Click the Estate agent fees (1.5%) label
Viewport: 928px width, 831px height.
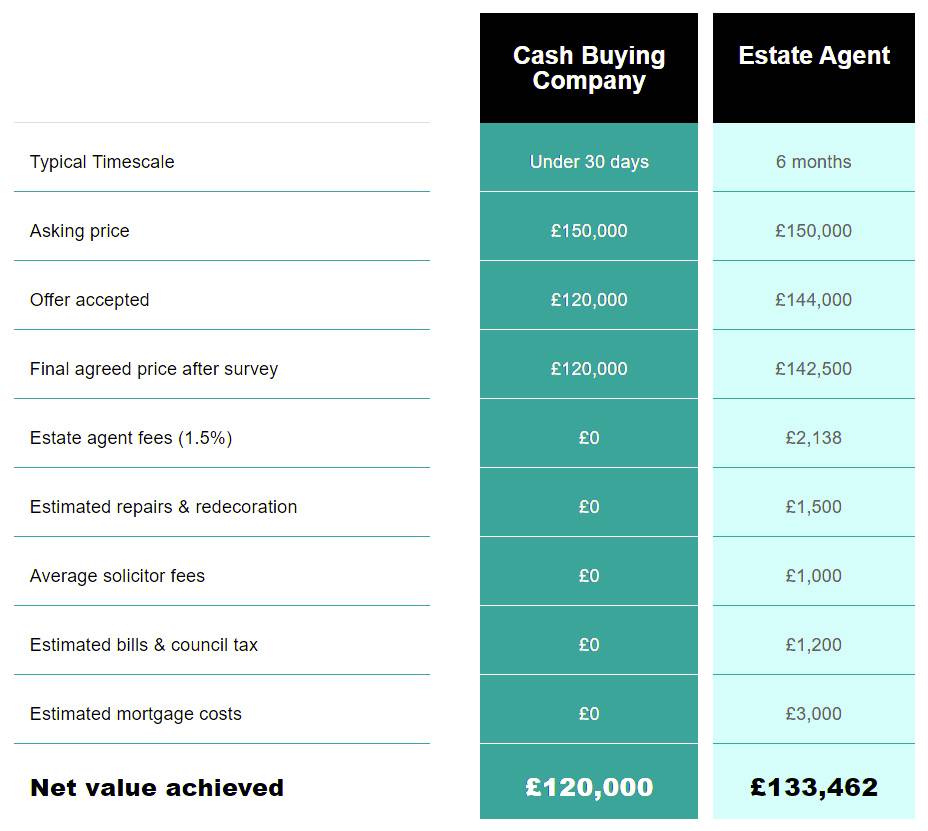click(x=131, y=438)
